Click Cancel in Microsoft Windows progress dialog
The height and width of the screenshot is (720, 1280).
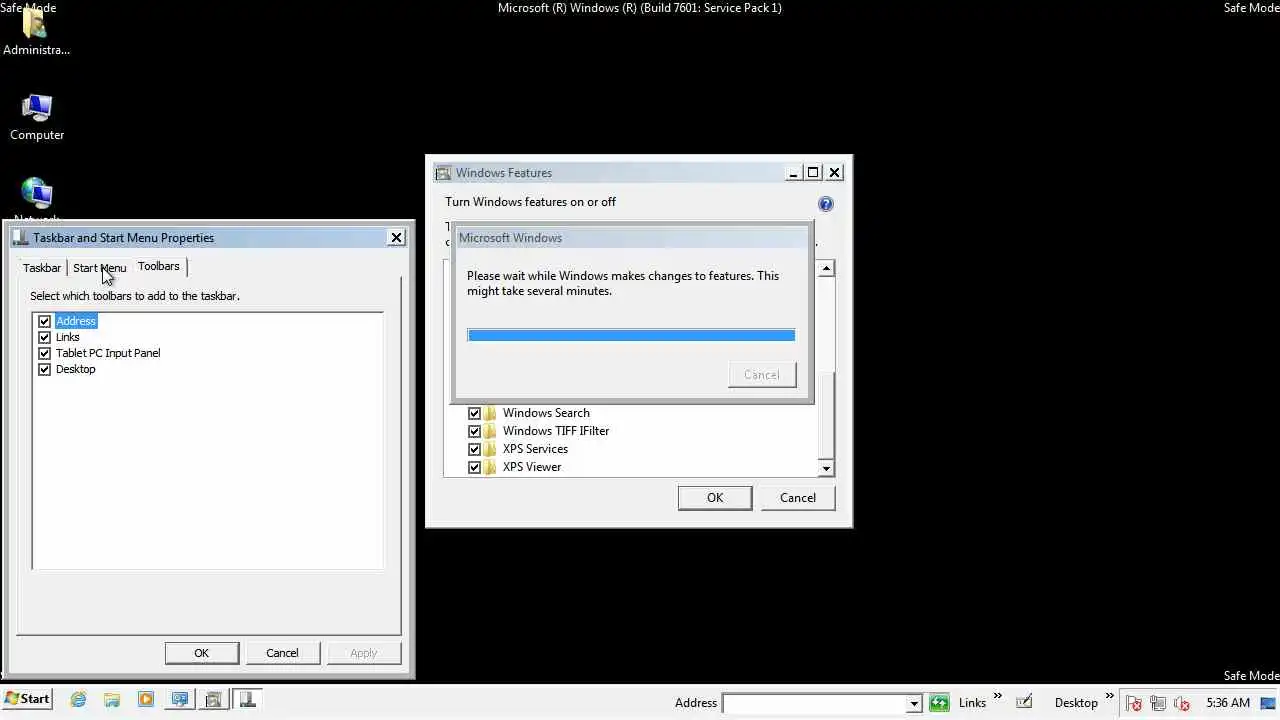tap(762, 375)
